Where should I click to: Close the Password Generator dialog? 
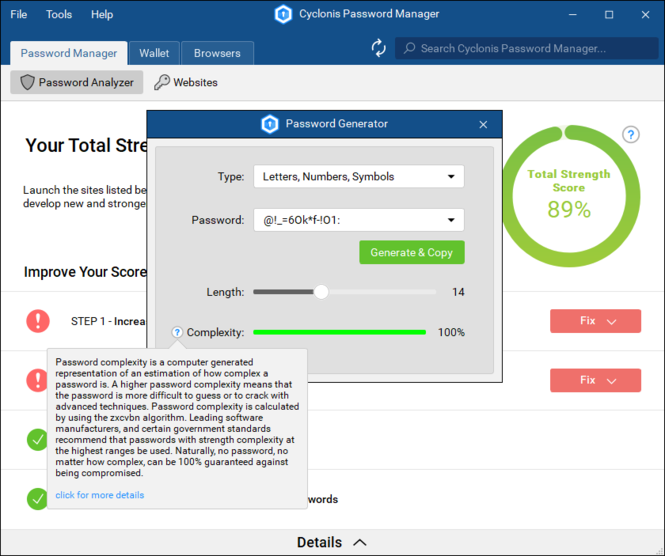click(x=483, y=124)
